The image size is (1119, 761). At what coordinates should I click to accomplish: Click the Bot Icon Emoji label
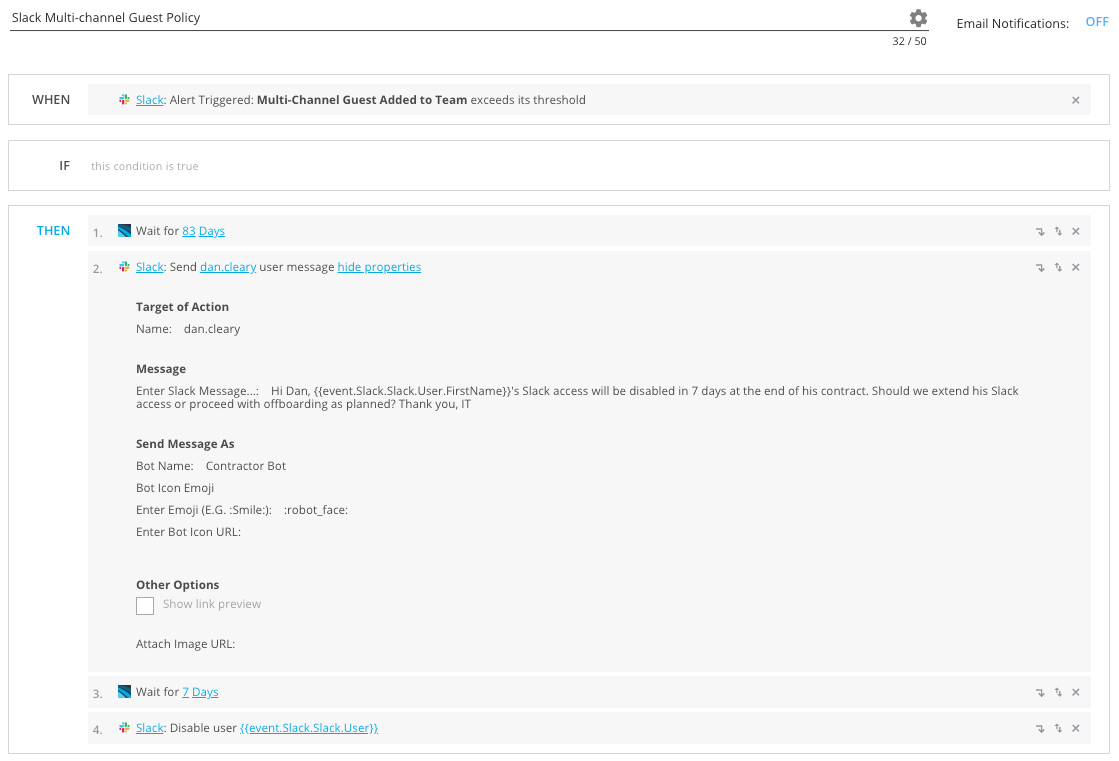175,488
